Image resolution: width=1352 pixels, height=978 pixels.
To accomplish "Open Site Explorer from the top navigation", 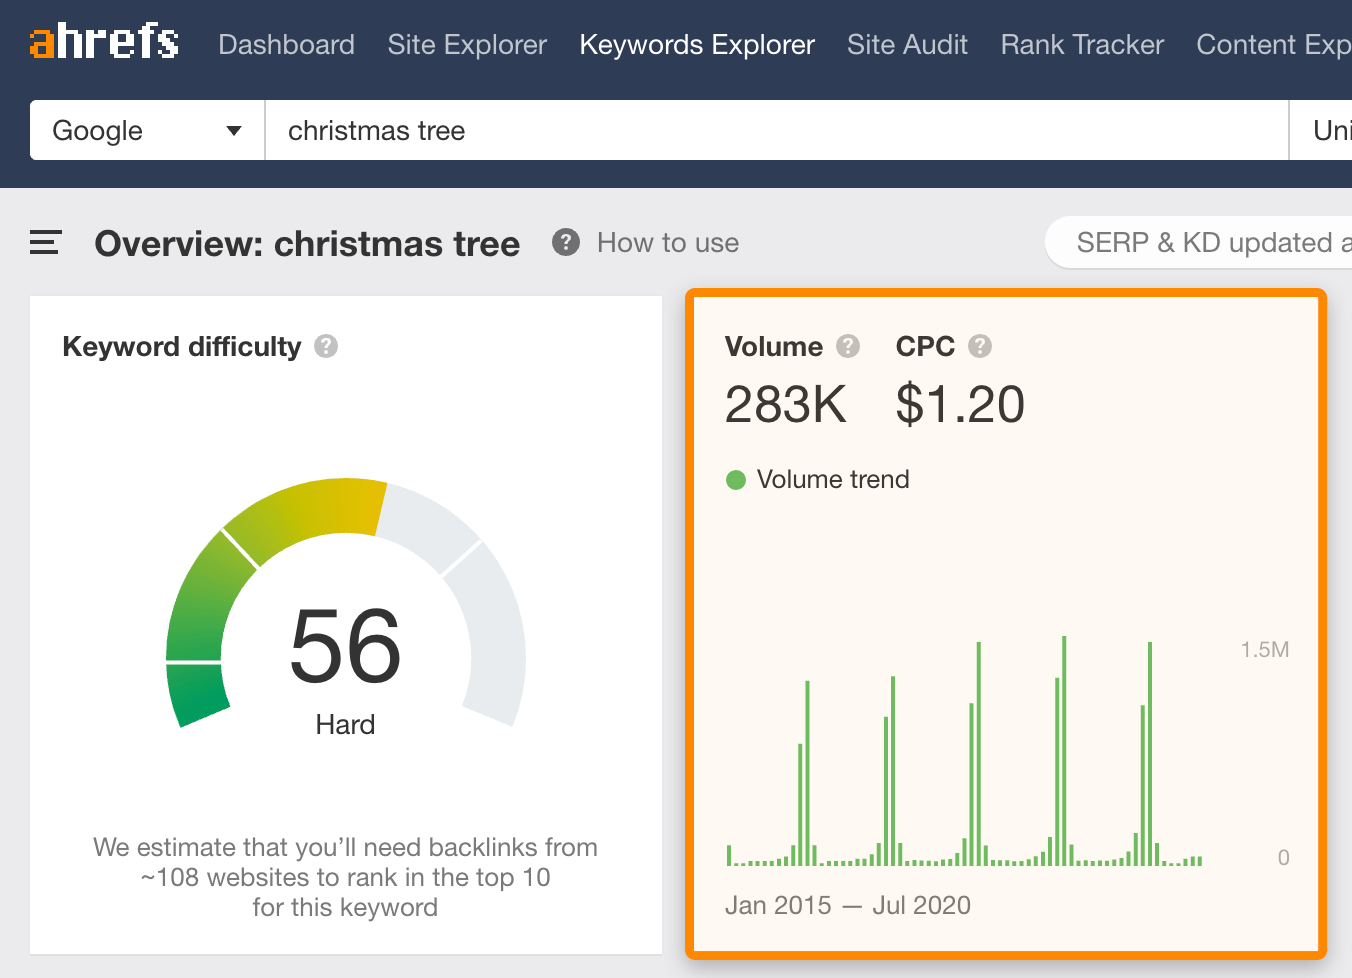I will pyautogui.click(x=467, y=45).
